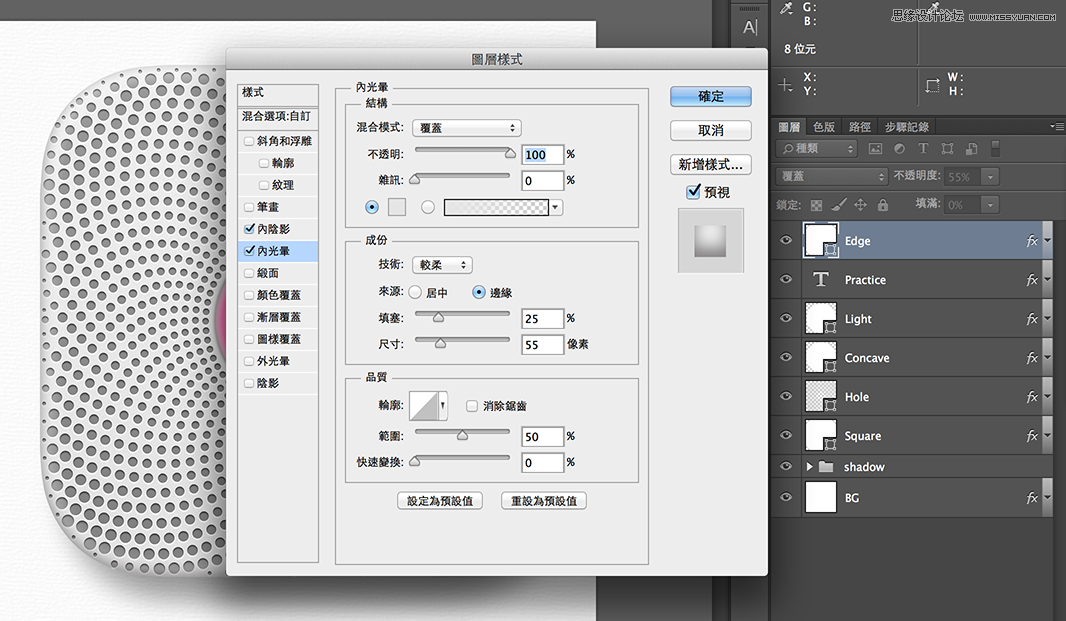The height and width of the screenshot is (621, 1066).
Task: Open the glow gradient picker arrow
Action: (x=556, y=207)
